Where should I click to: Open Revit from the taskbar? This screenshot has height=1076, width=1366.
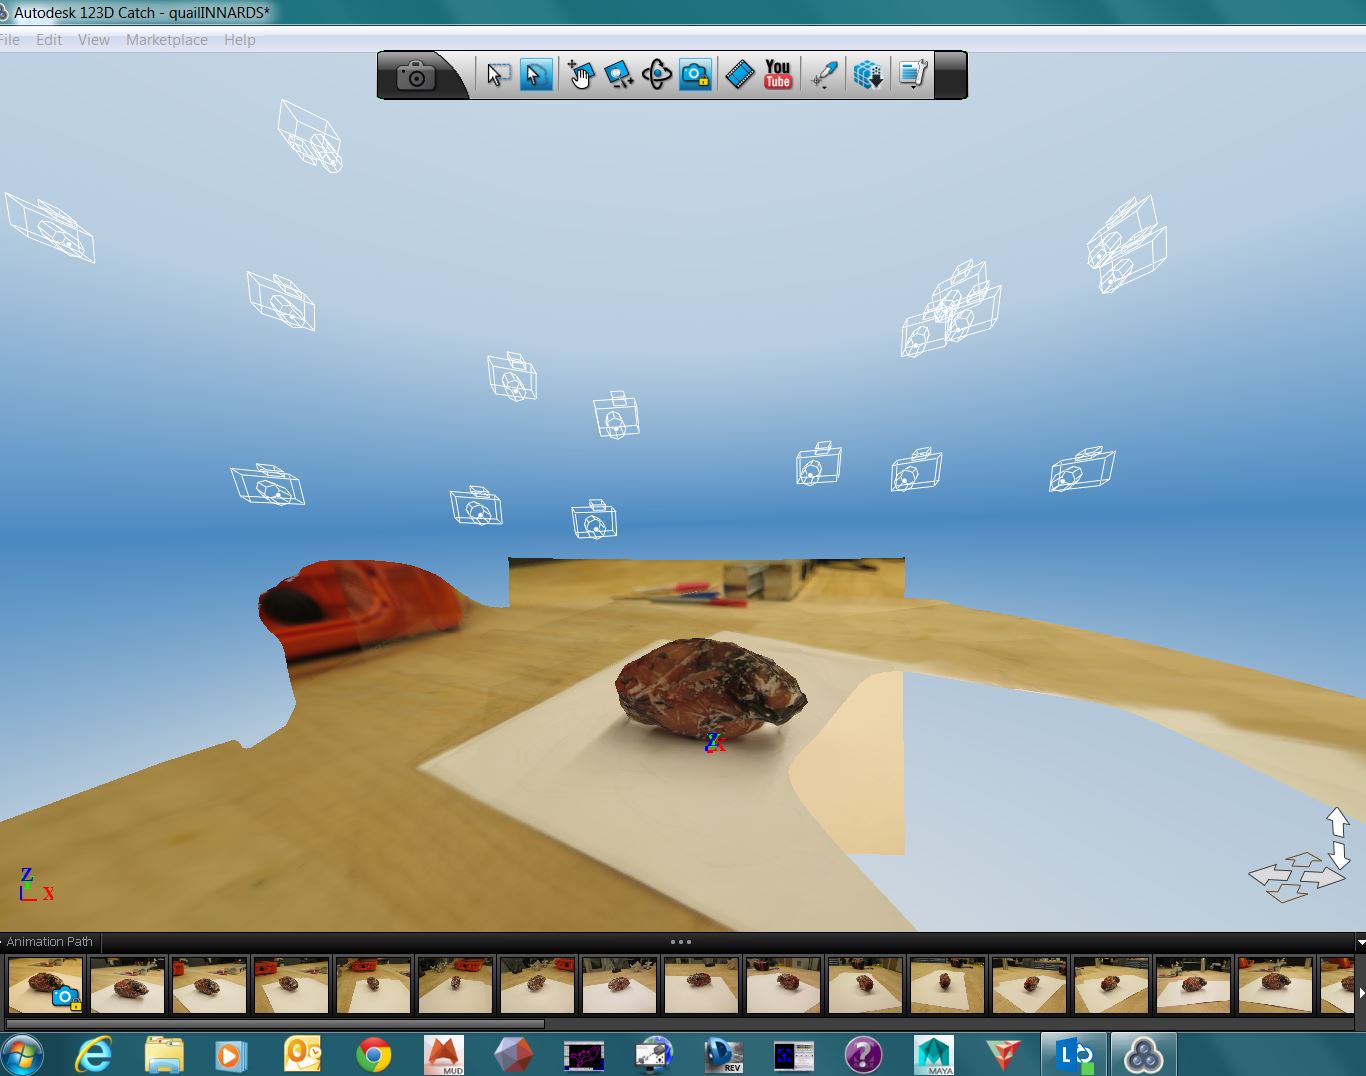click(724, 1055)
